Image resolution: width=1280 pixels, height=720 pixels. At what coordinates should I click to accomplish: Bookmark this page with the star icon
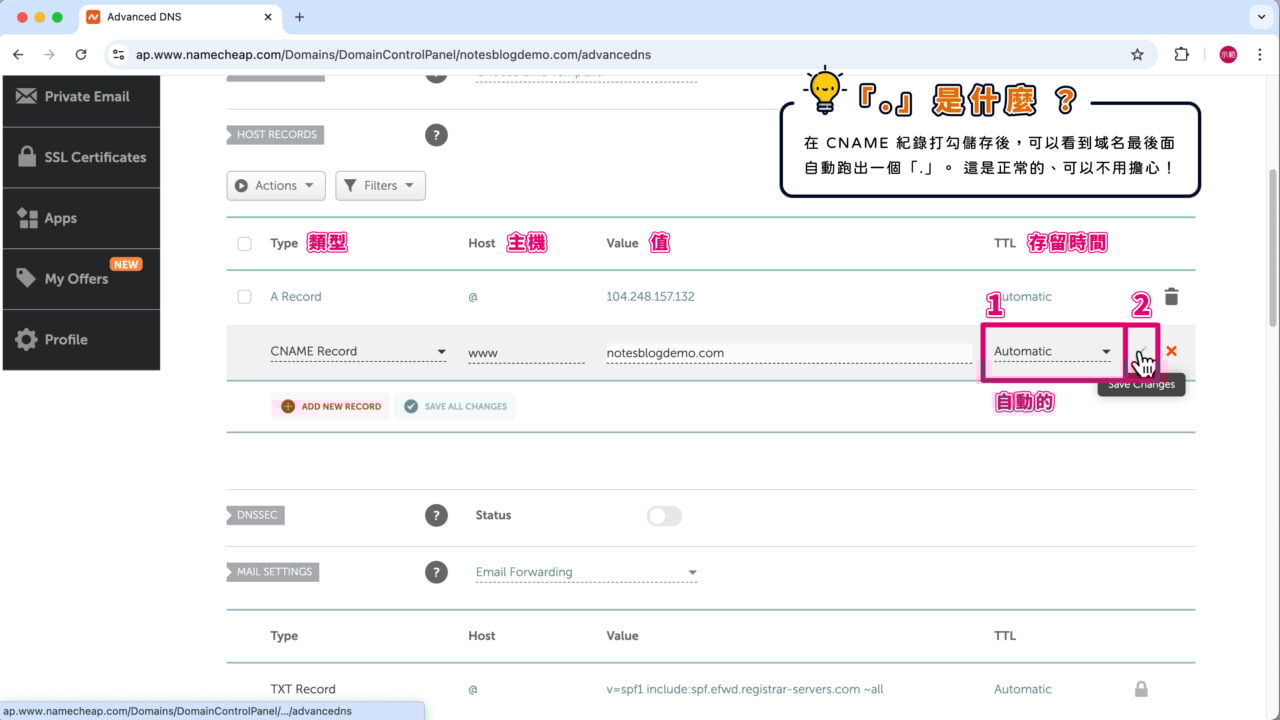click(x=1138, y=55)
